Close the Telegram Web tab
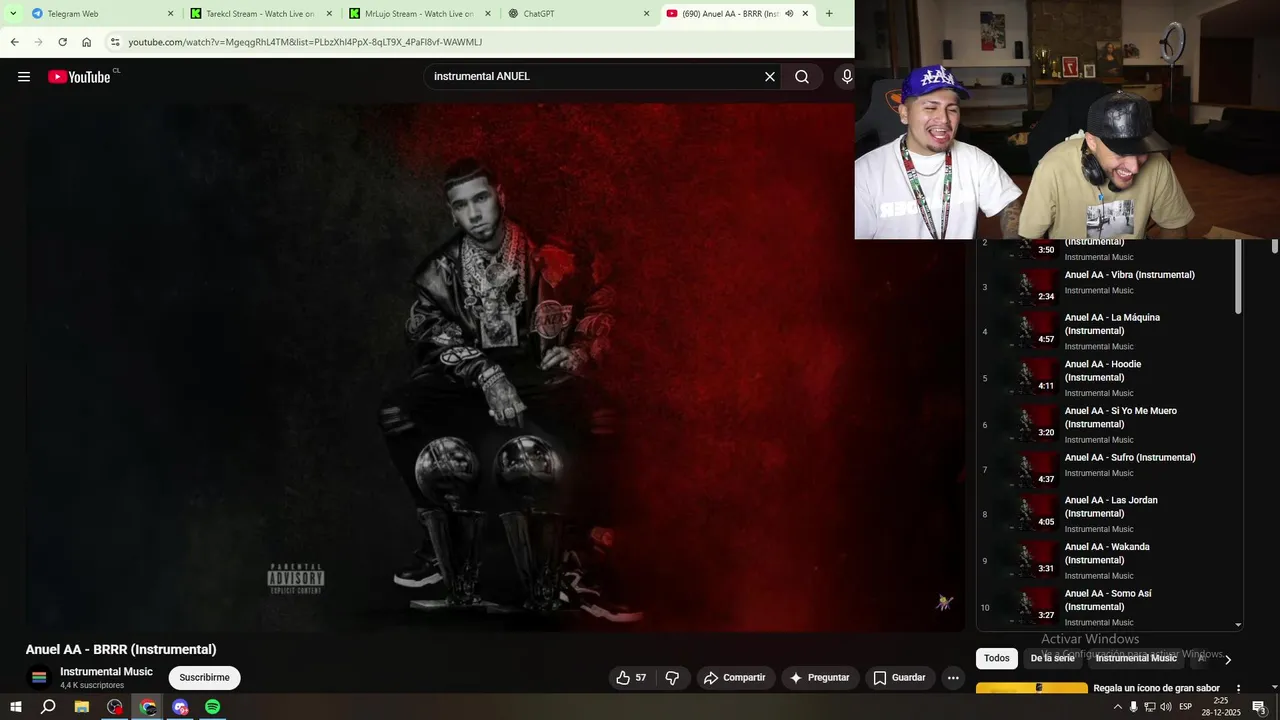This screenshot has width=1280, height=720. point(170,14)
